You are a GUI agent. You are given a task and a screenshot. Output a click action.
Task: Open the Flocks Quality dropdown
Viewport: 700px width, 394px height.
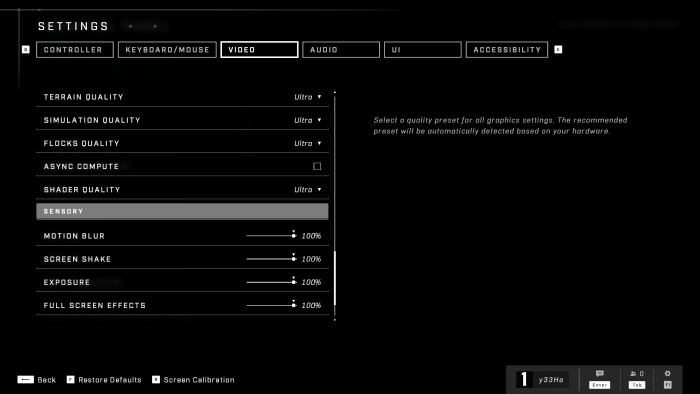coord(308,143)
